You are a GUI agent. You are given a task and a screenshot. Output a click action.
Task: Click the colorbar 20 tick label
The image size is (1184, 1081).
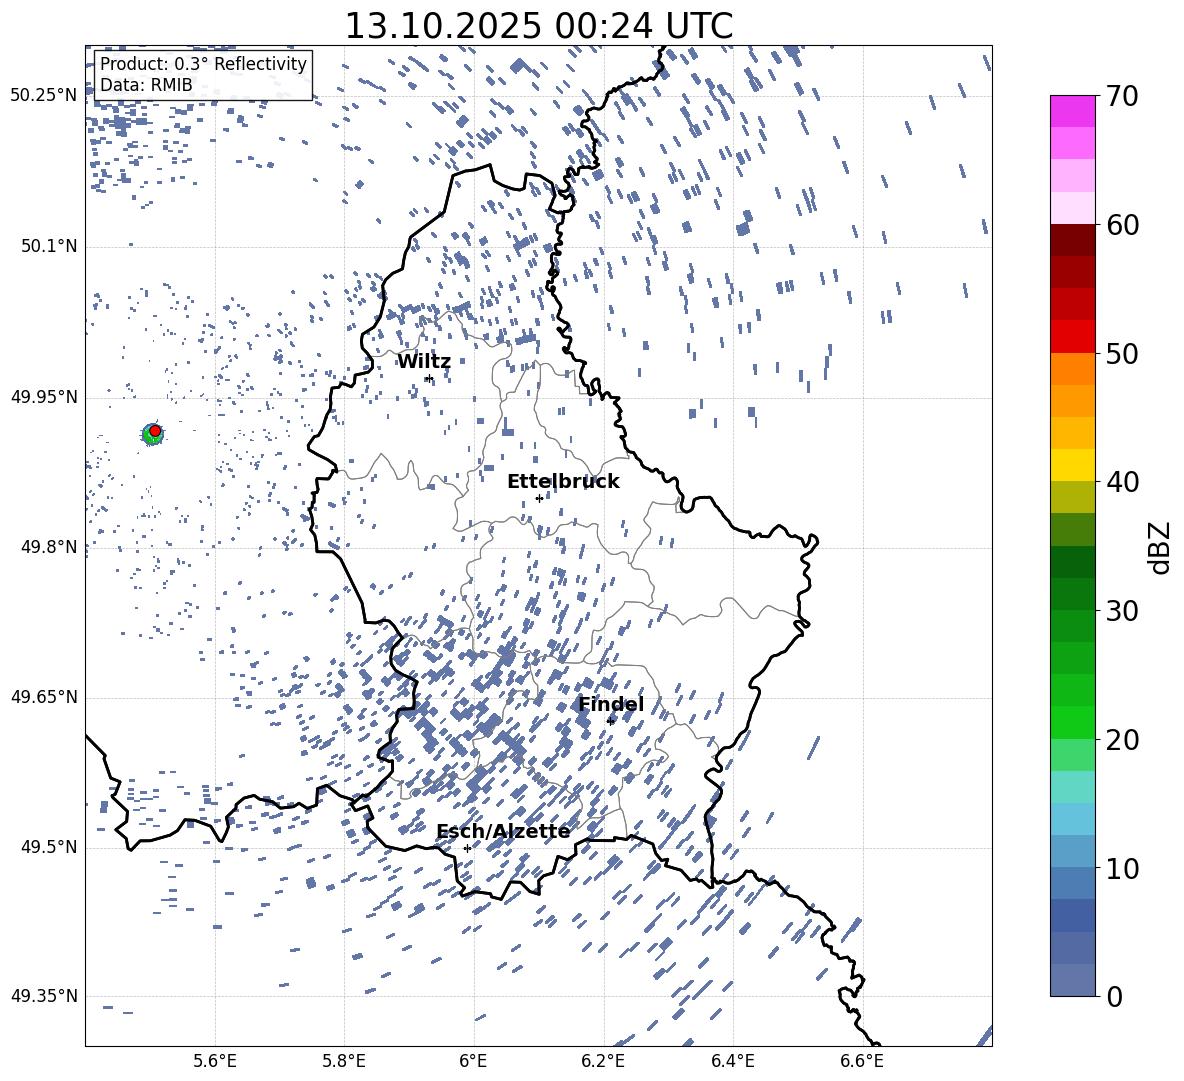(1122, 739)
